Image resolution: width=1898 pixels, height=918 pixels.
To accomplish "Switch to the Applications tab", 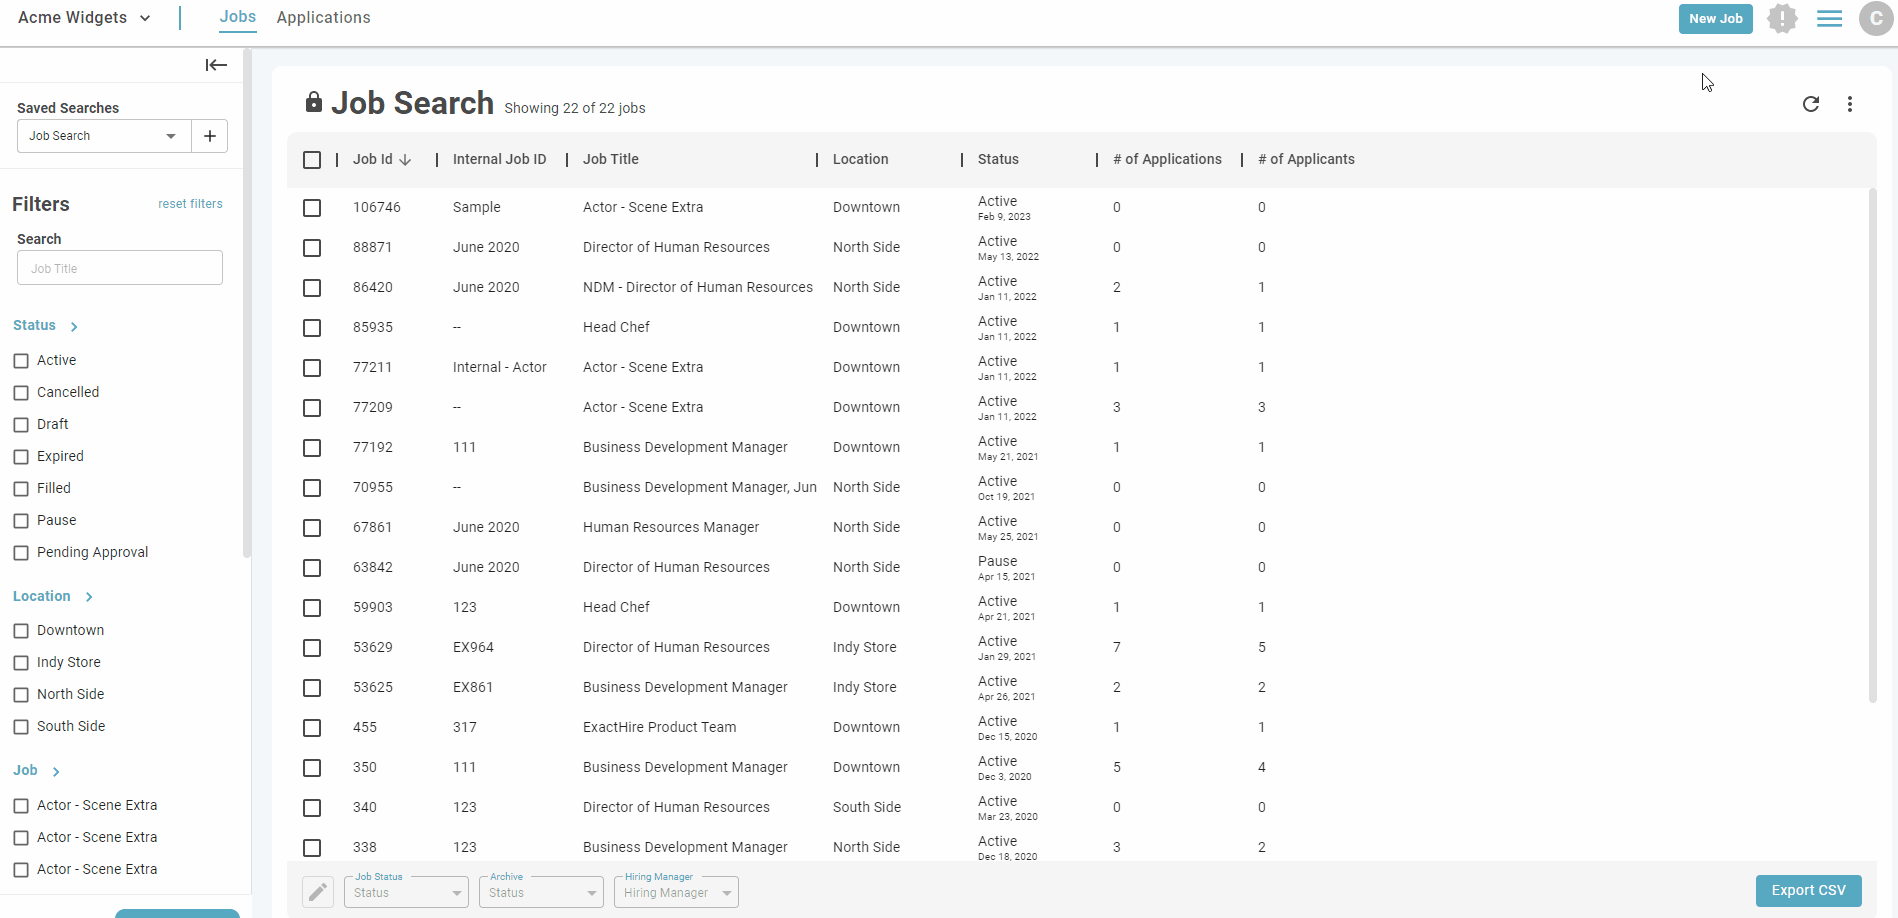I will [323, 18].
